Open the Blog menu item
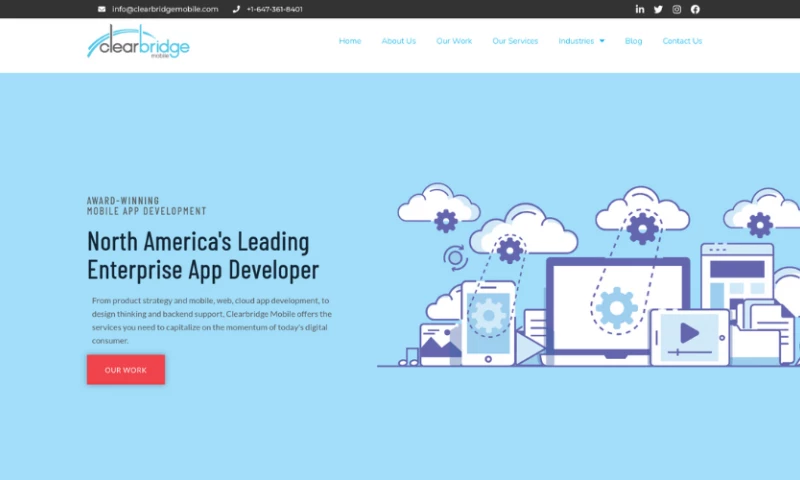Screen dimensions: 800x480 633,41
